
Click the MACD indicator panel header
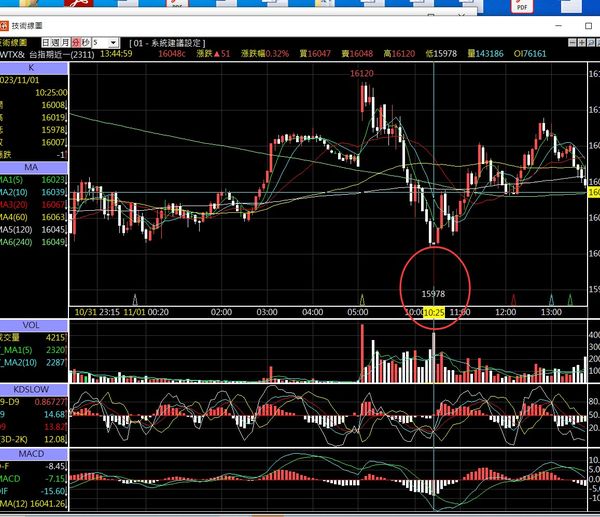[33, 452]
